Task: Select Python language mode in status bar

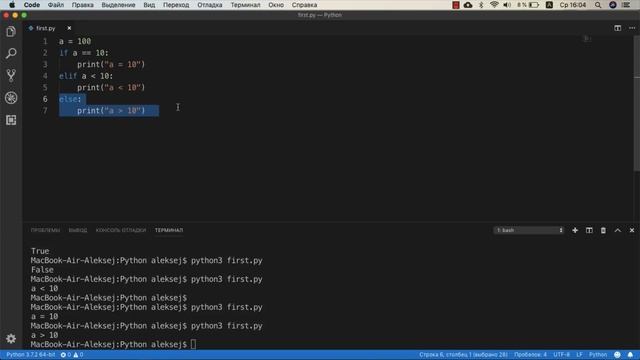Action: [x=598, y=355]
